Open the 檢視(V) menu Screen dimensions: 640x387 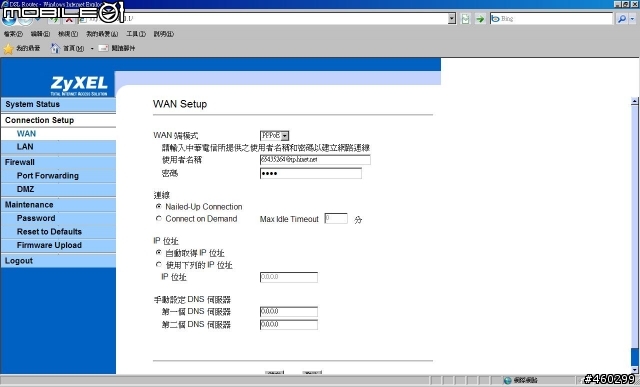click(x=68, y=34)
